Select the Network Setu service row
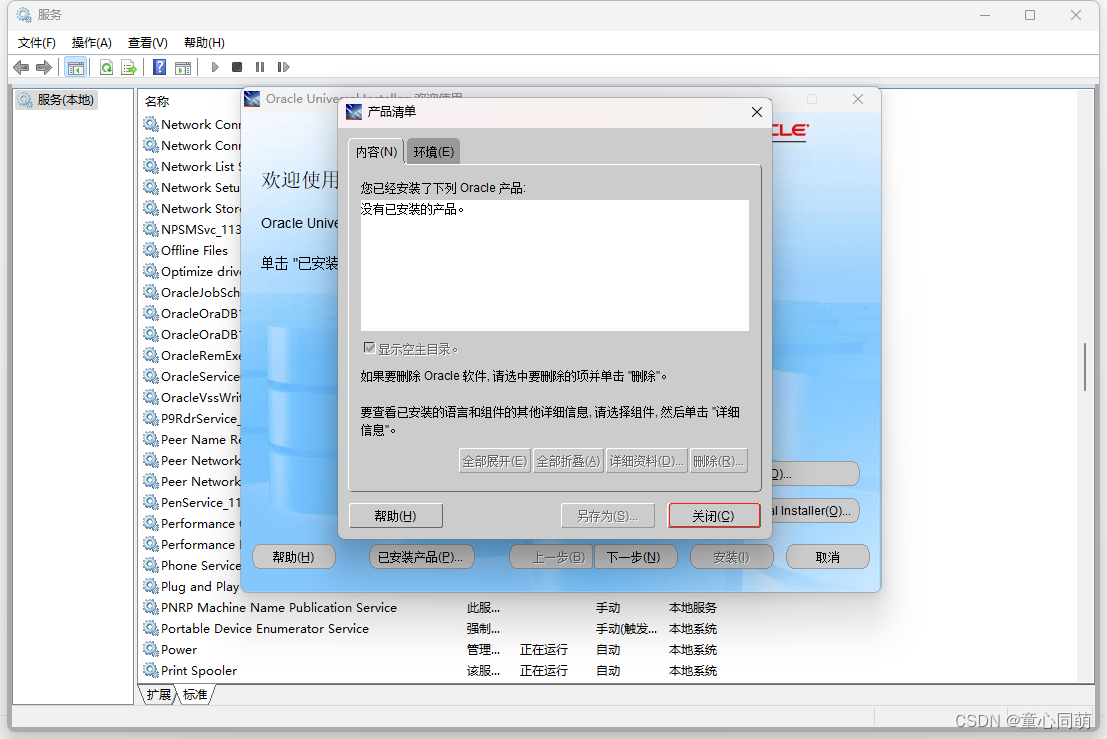 (201, 188)
